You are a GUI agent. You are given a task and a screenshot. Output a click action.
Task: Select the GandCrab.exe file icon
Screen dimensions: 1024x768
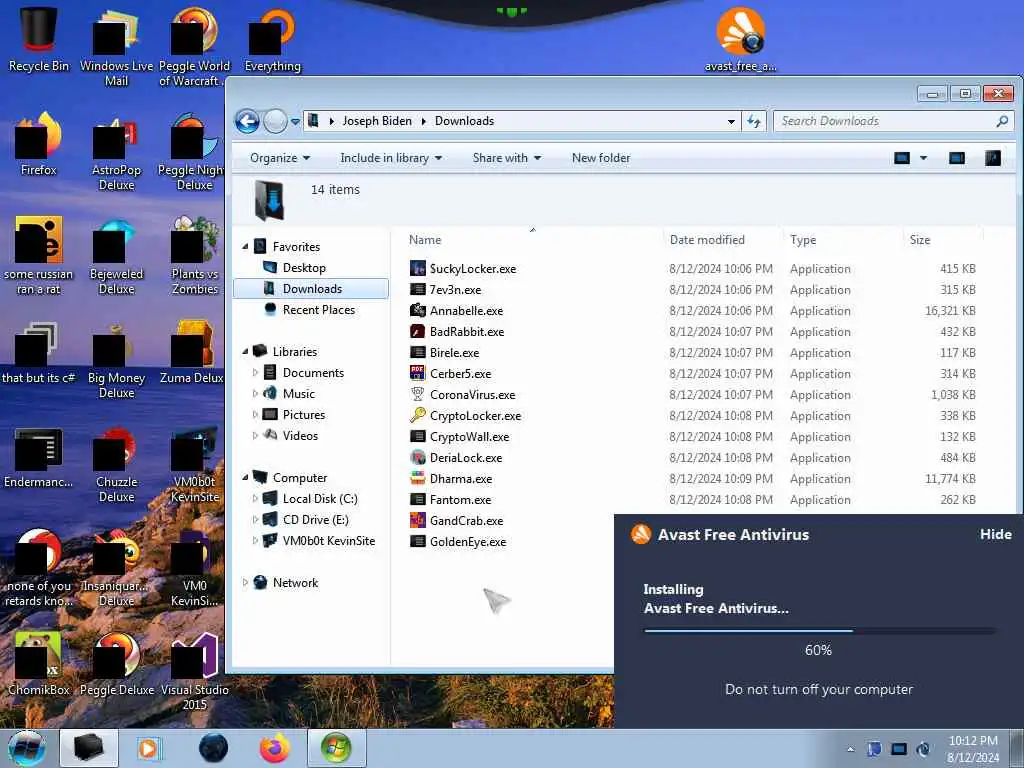pos(417,520)
